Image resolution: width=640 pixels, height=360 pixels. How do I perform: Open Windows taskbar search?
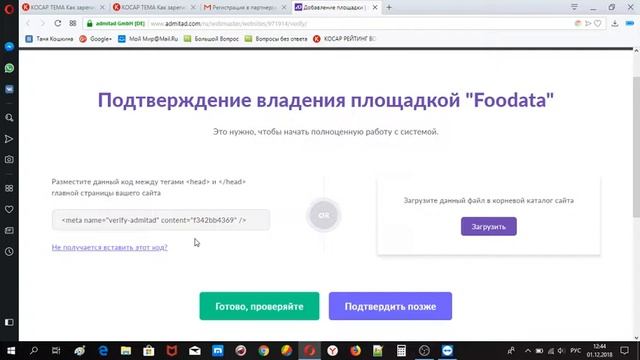click(34, 351)
